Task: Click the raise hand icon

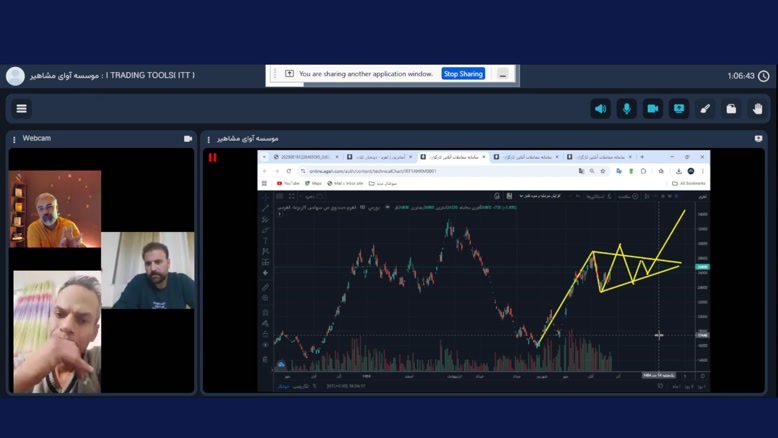Action: (x=758, y=108)
